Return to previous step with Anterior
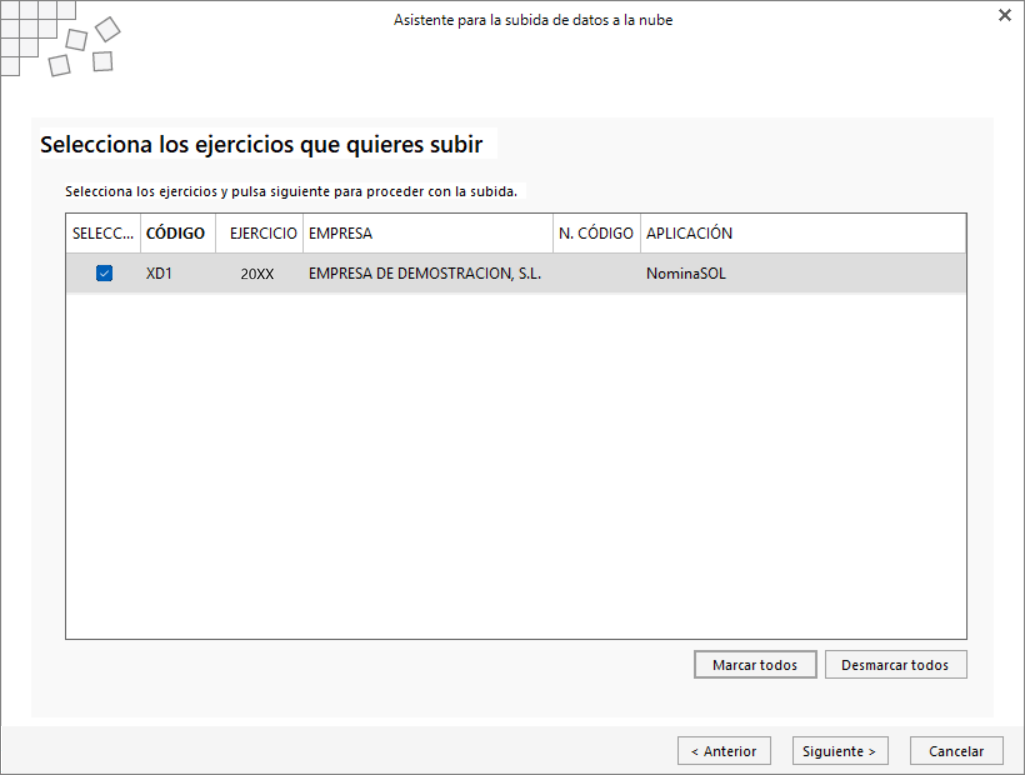 point(724,751)
